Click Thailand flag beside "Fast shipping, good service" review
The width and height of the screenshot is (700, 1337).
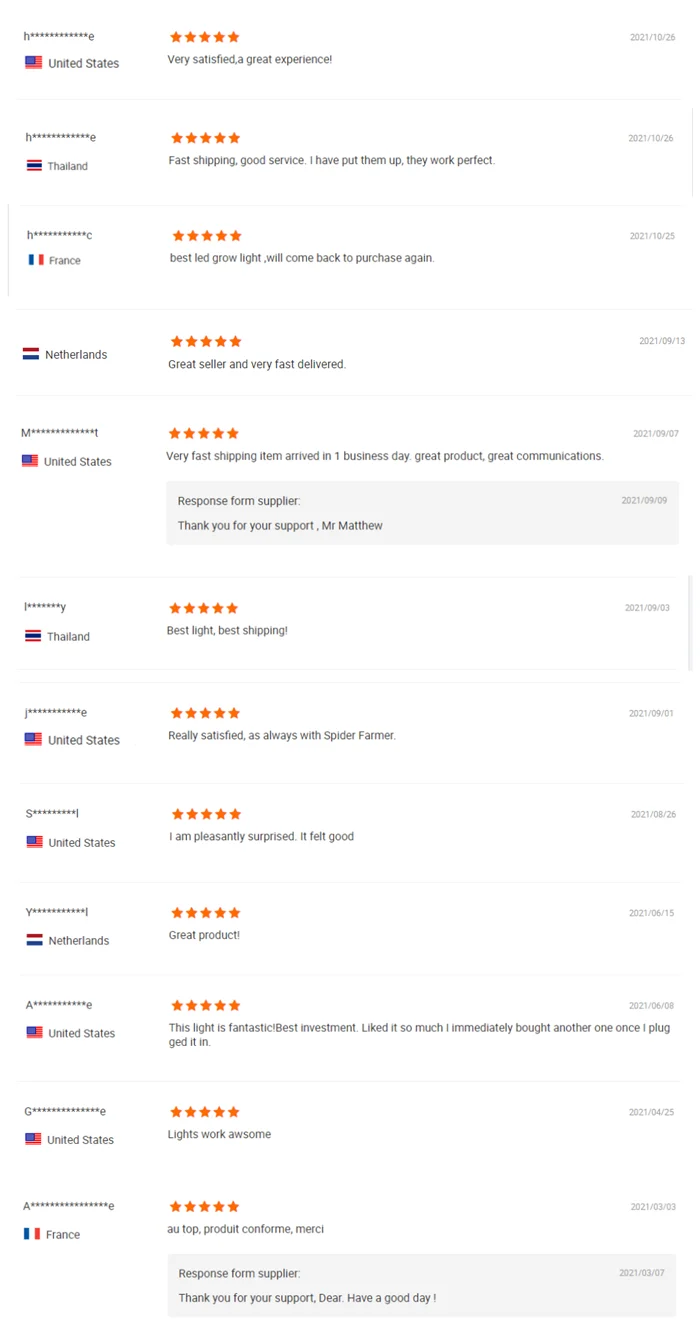point(34,166)
